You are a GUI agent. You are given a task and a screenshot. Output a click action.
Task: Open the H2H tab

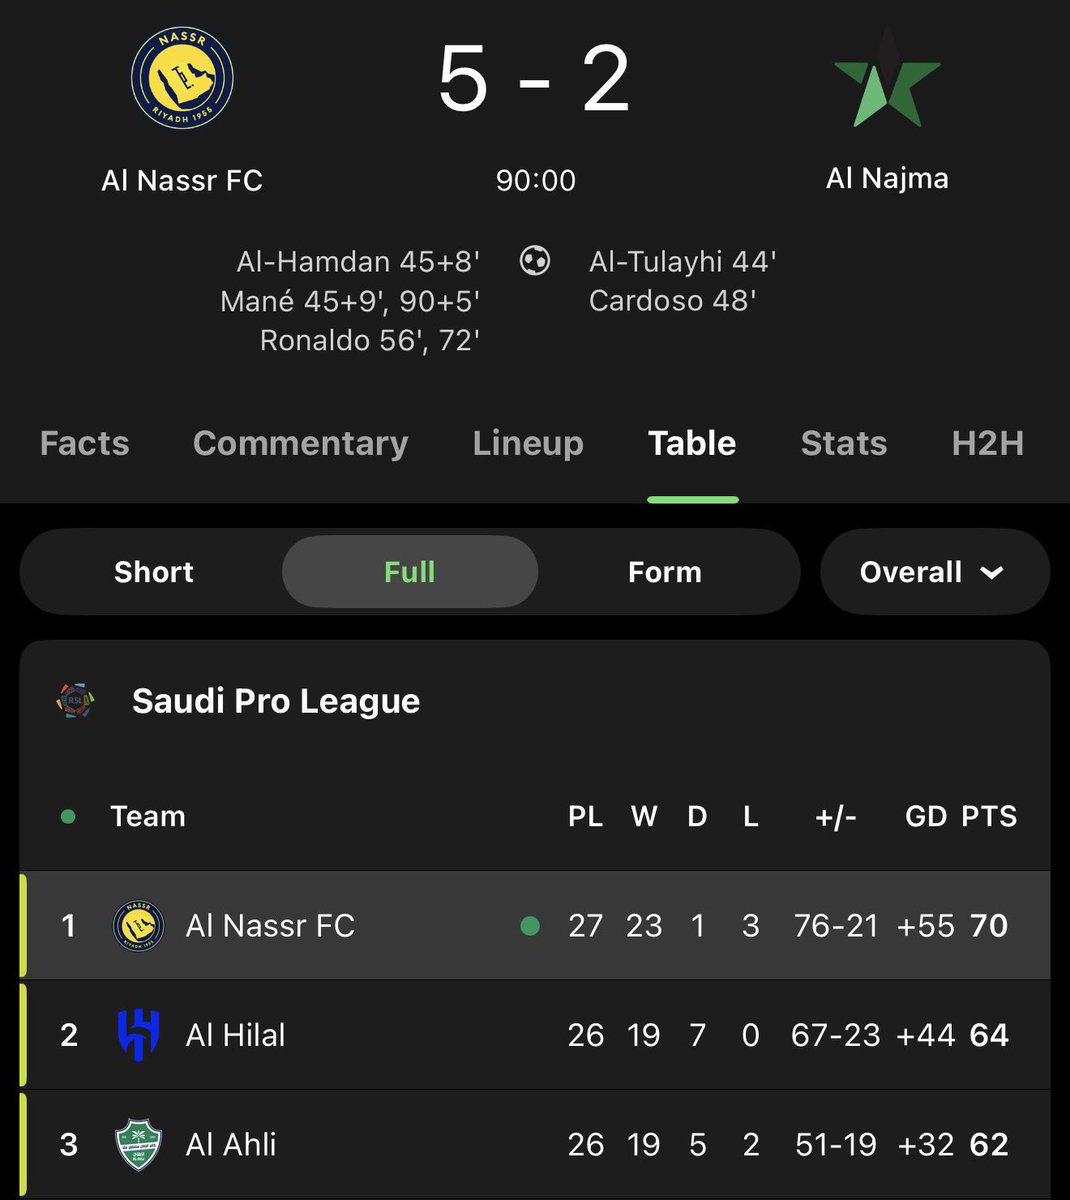(x=987, y=443)
